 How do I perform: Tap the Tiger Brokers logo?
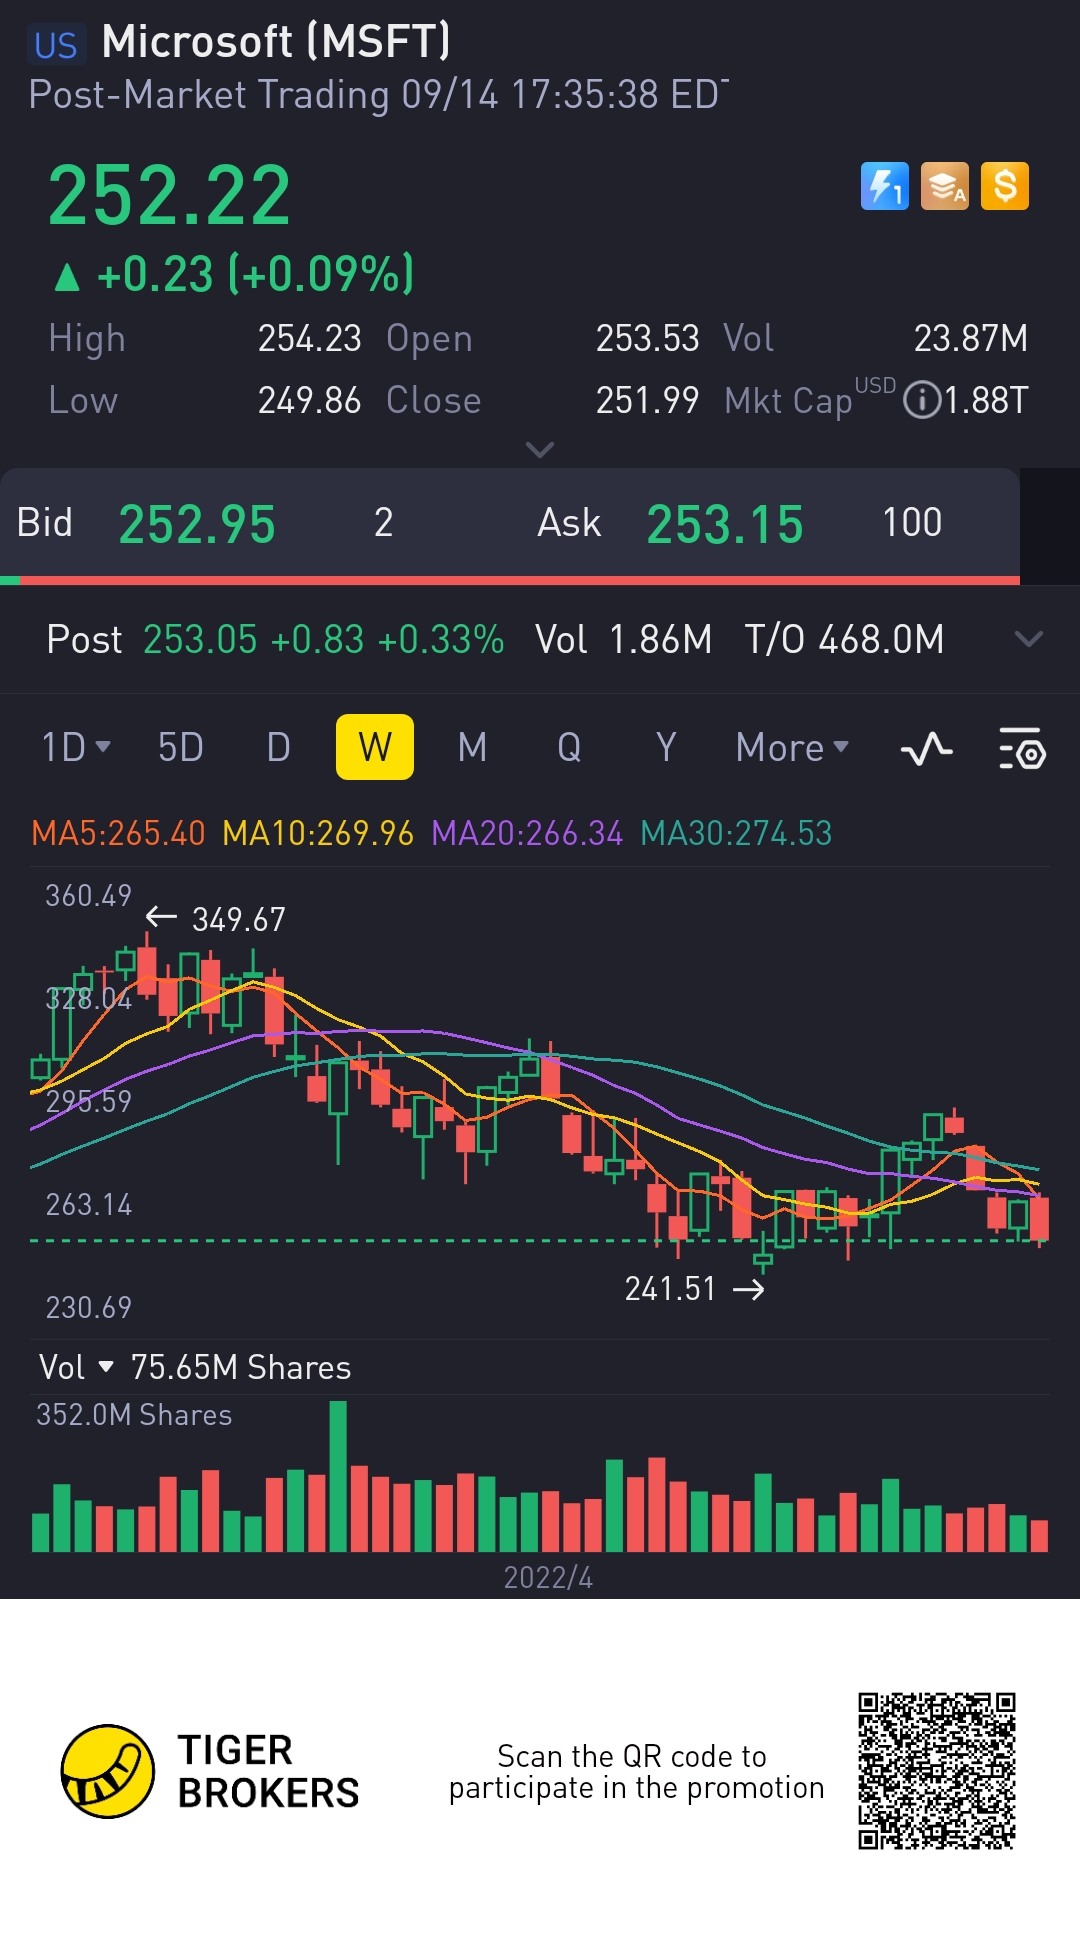[x=108, y=1771]
